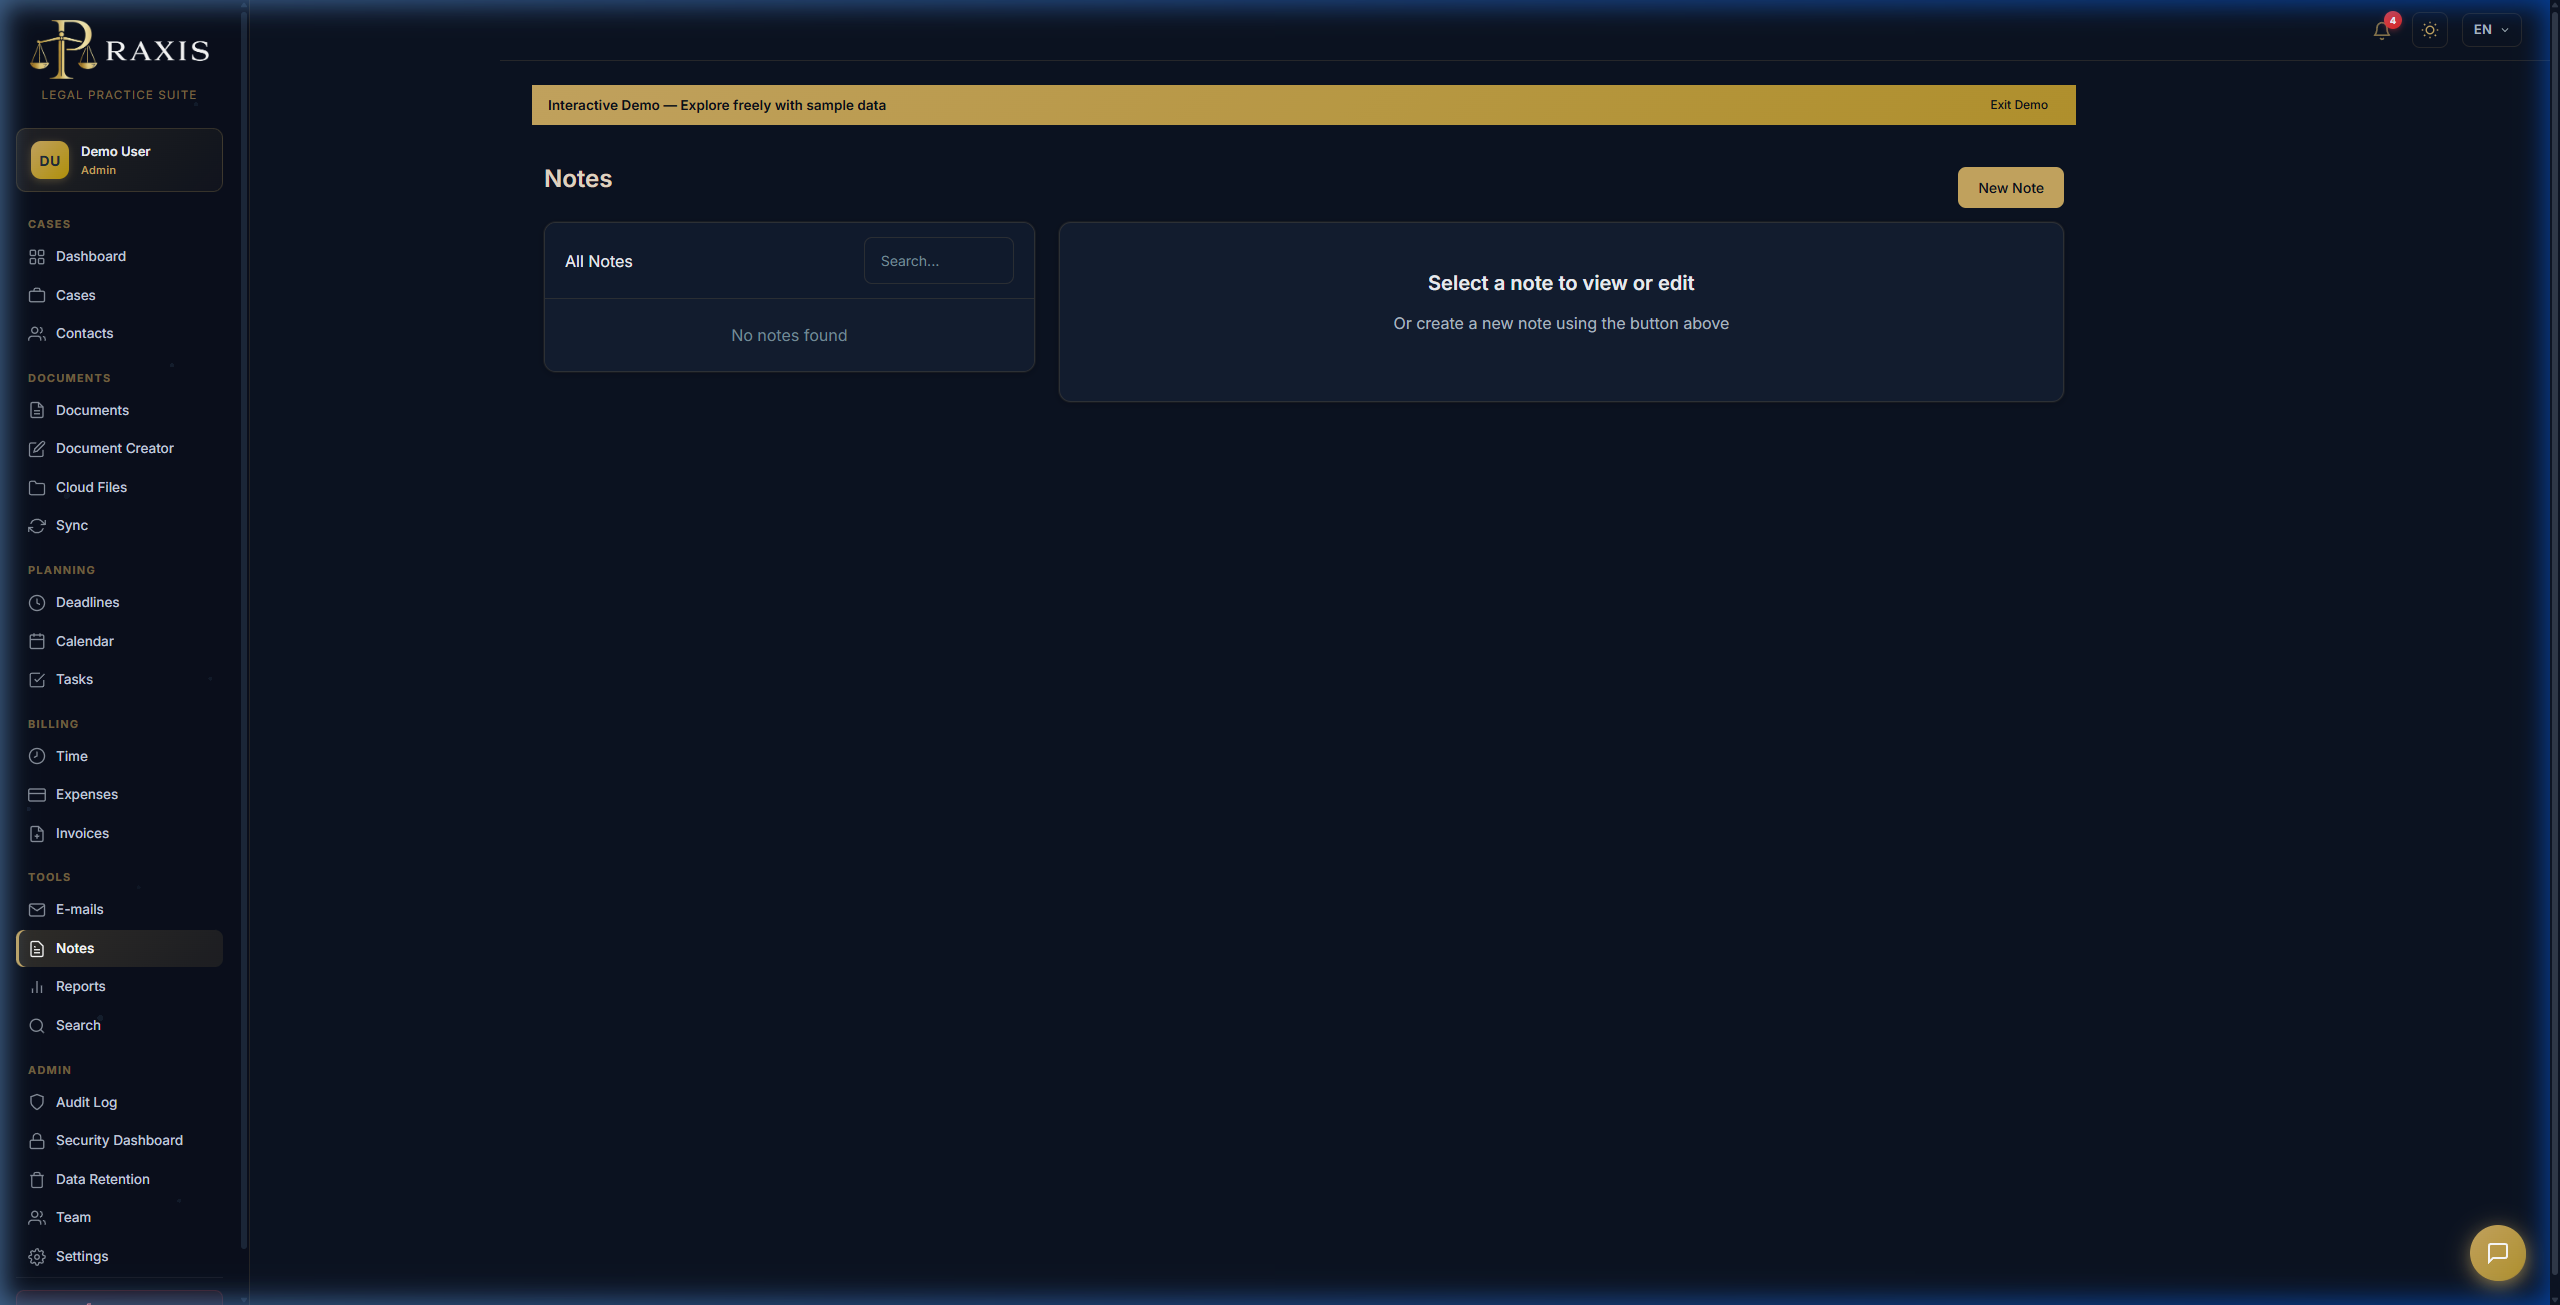
Task: Click the DU avatar badge
Action: tap(50, 160)
